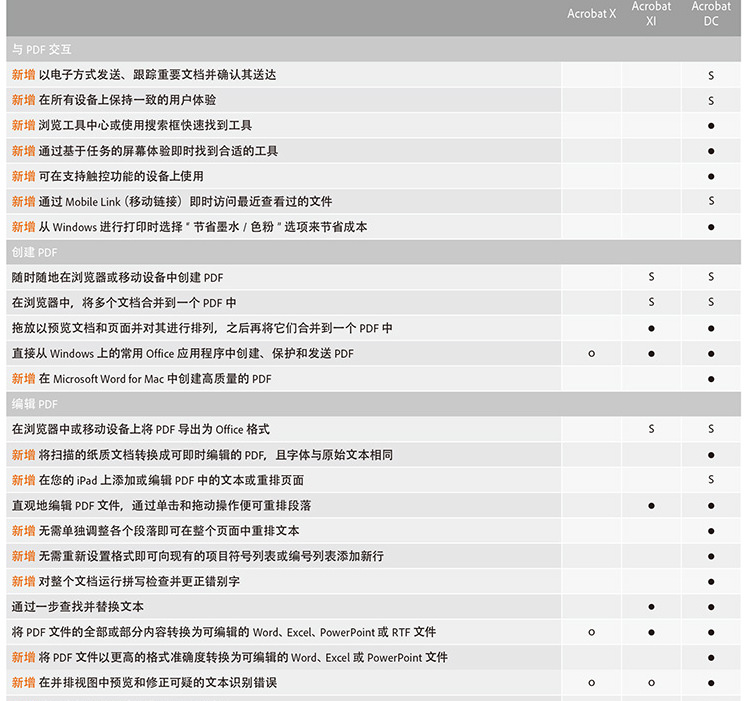749x701 pixels.
Task: Click Acrobat DC dot for '更高的格式准确度' row
Action: (711, 658)
